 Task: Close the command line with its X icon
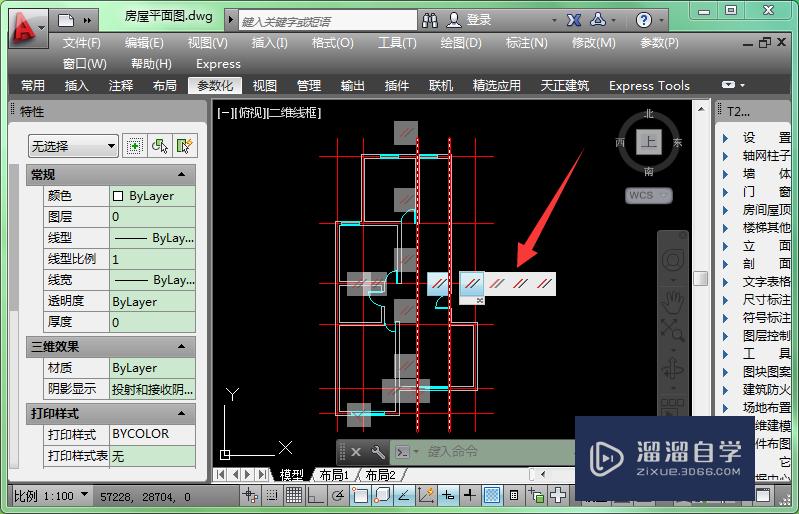356,452
